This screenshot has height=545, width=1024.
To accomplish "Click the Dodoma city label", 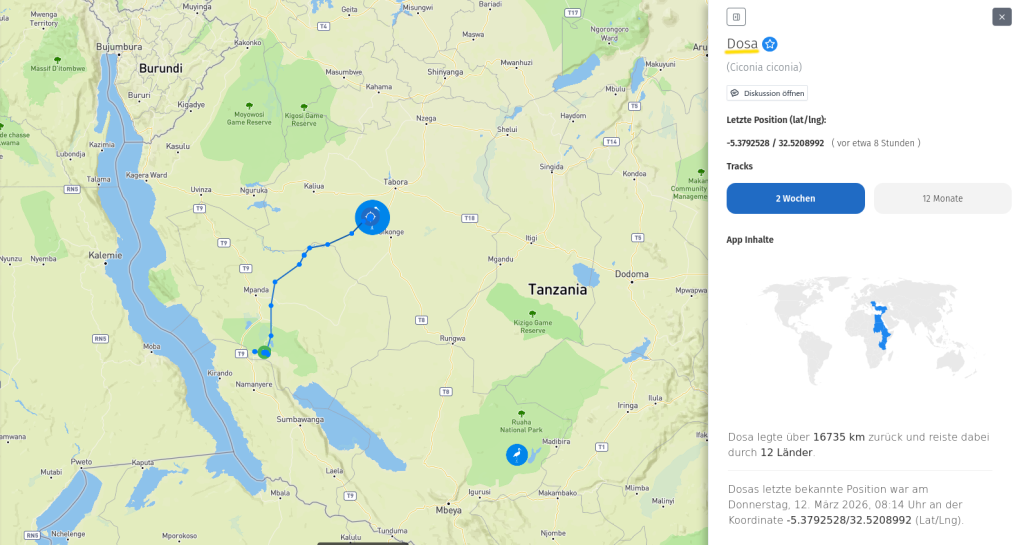I will [632, 274].
